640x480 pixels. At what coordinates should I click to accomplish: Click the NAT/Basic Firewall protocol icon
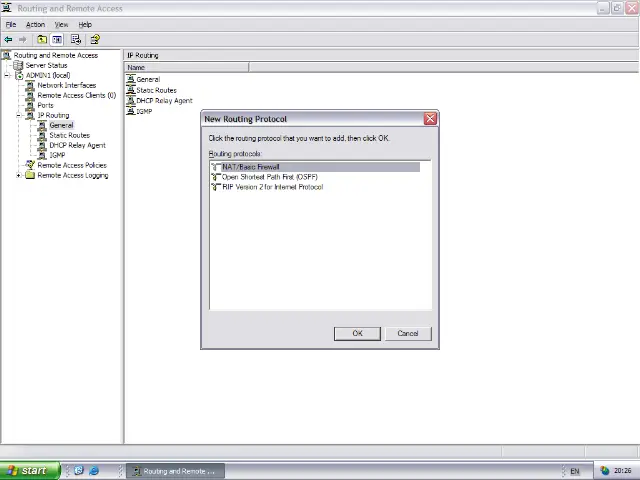pyautogui.click(x=216, y=167)
